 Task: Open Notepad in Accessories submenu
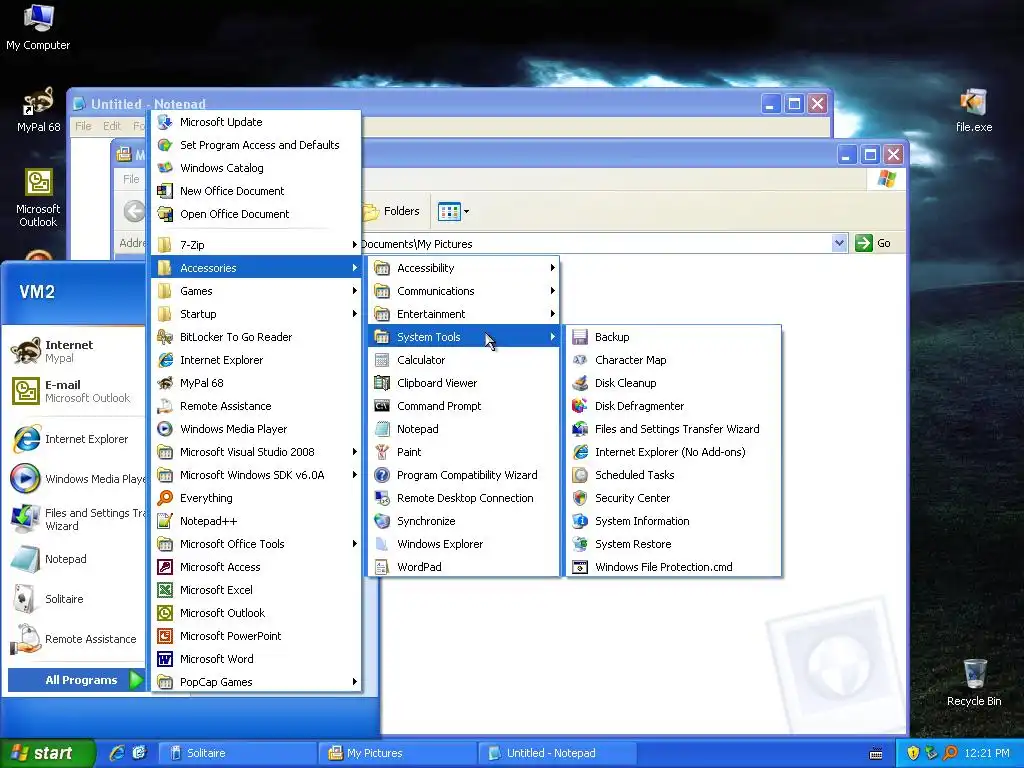(x=464, y=429)
